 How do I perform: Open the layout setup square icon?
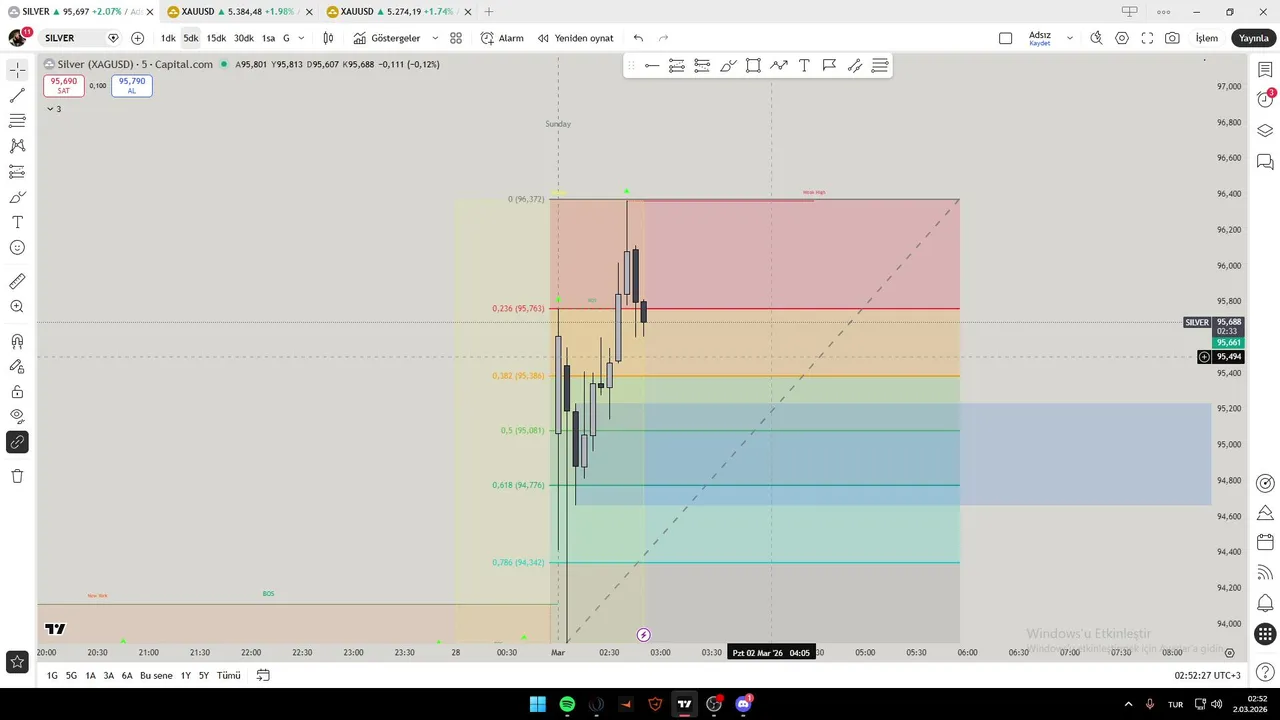1005,38
